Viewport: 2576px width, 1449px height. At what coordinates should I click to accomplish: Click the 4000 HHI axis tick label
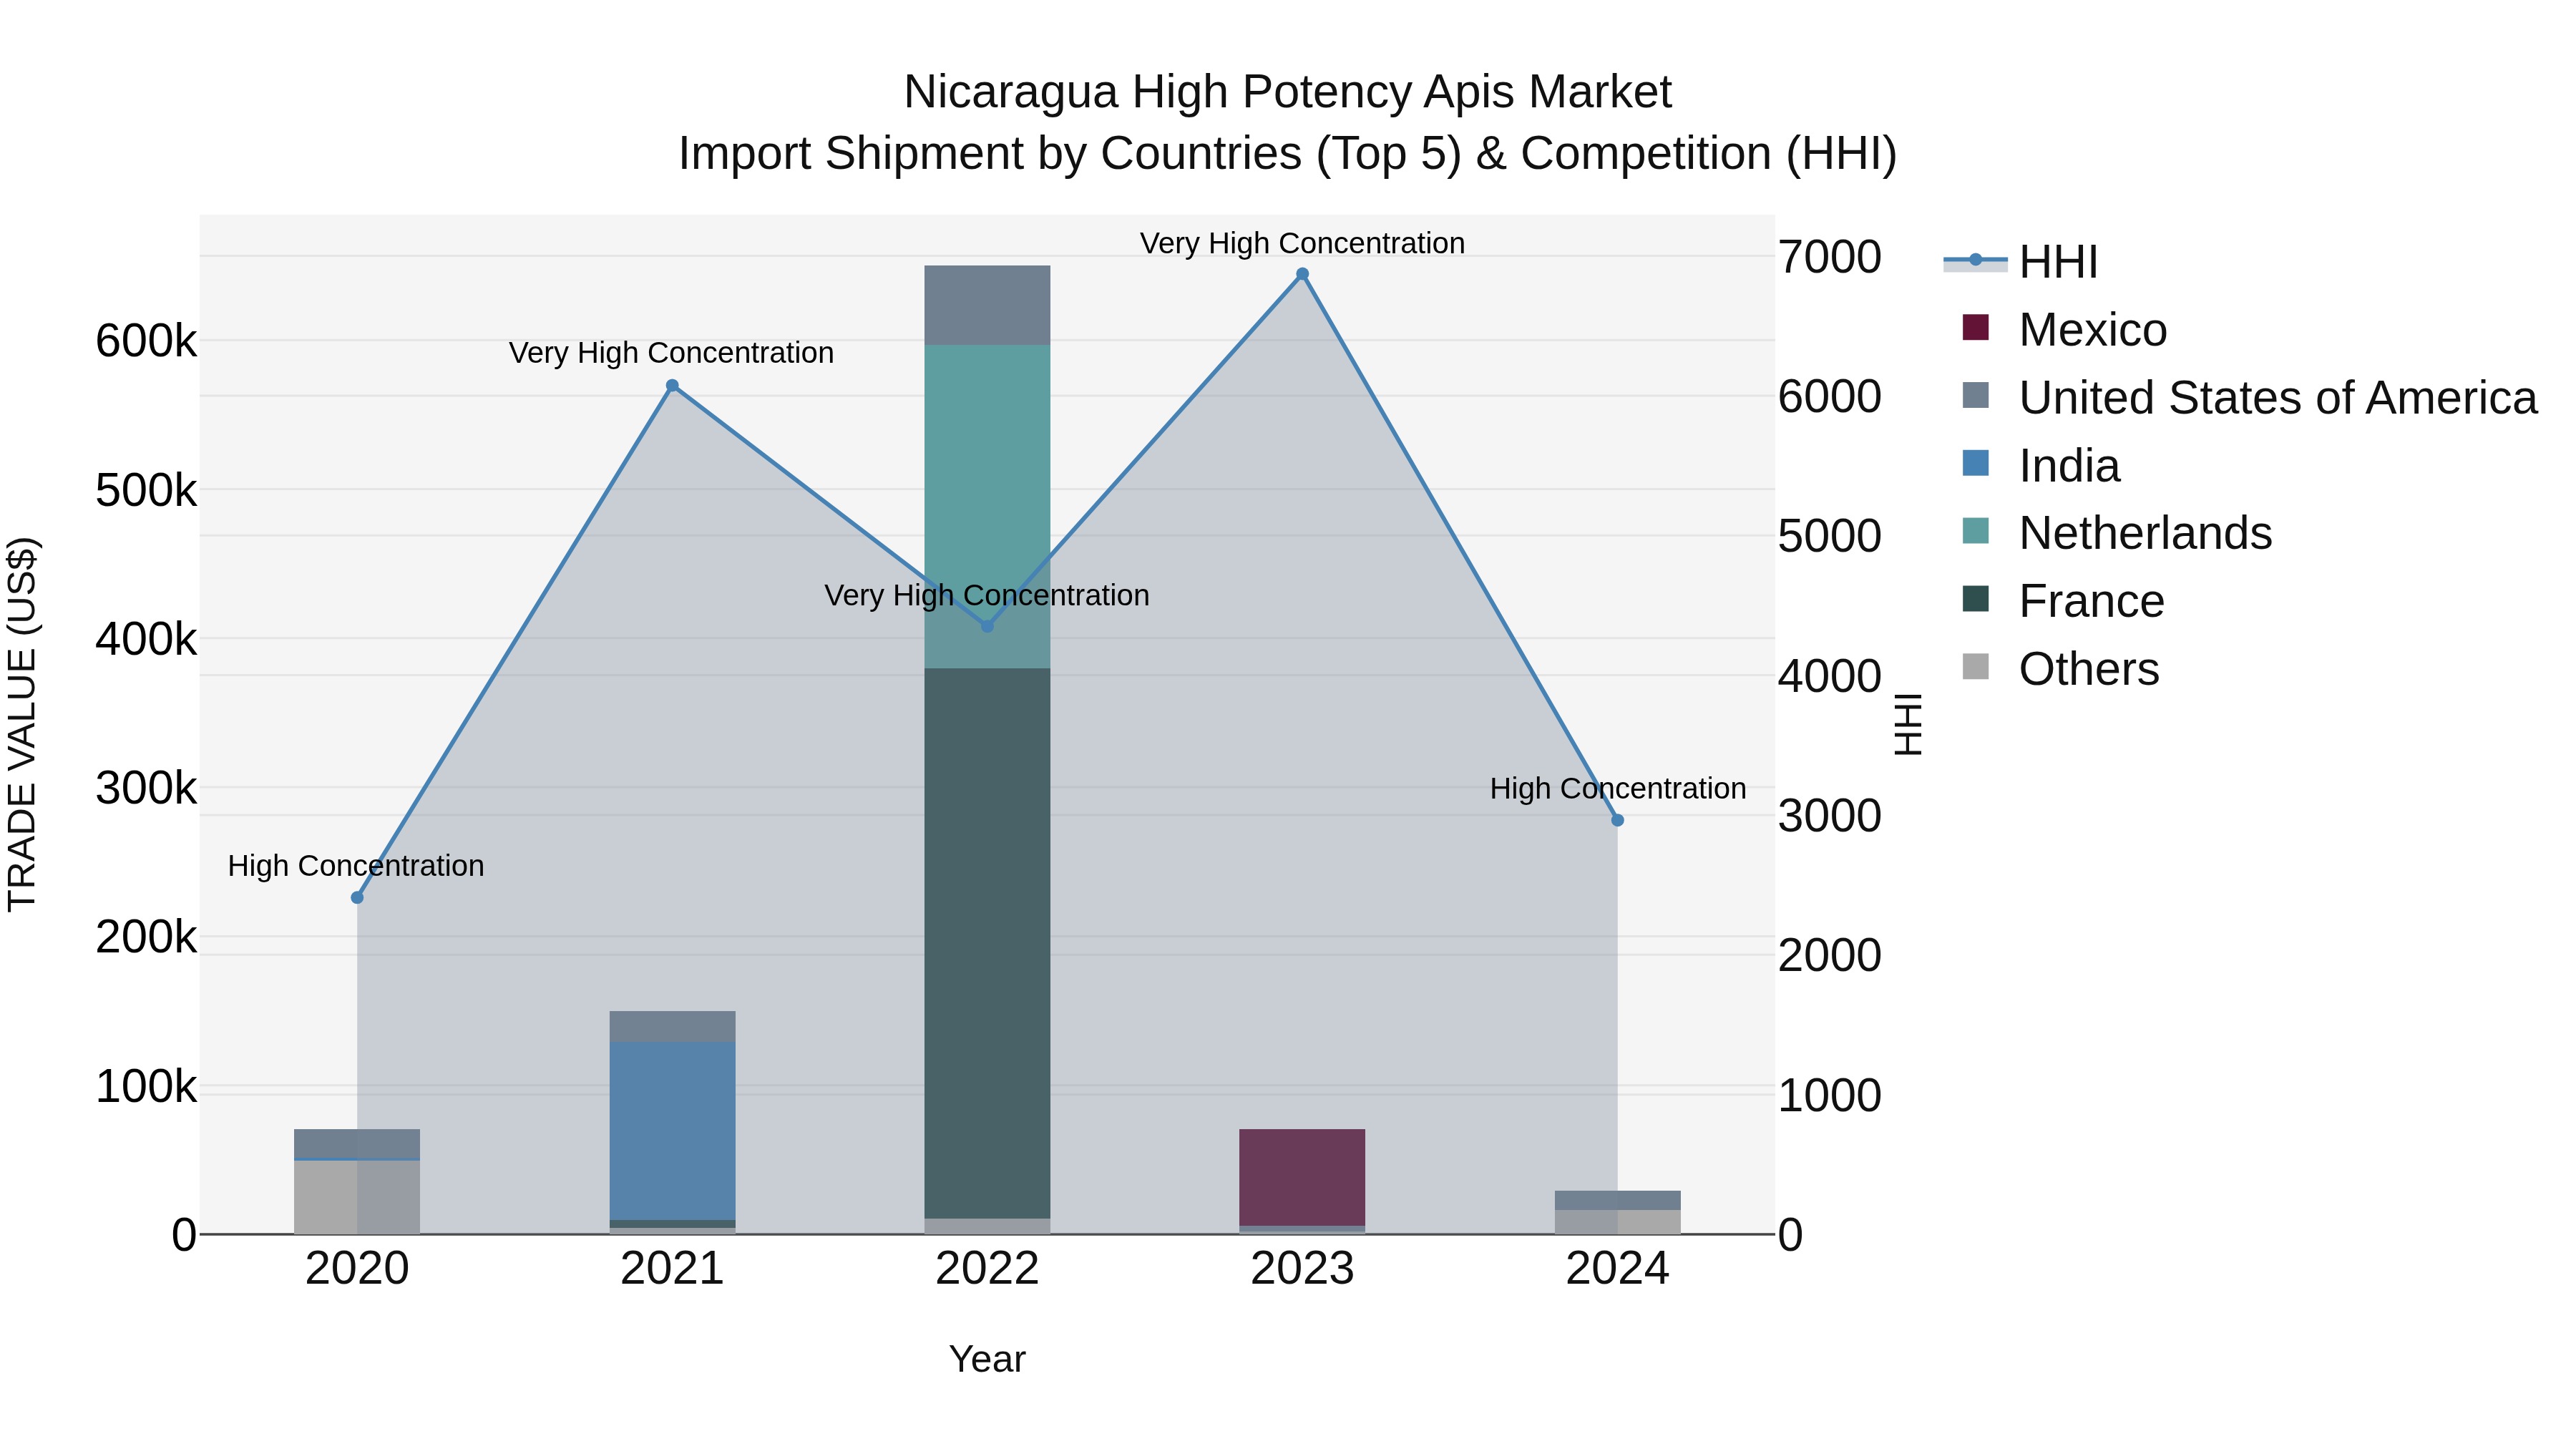1829,676
